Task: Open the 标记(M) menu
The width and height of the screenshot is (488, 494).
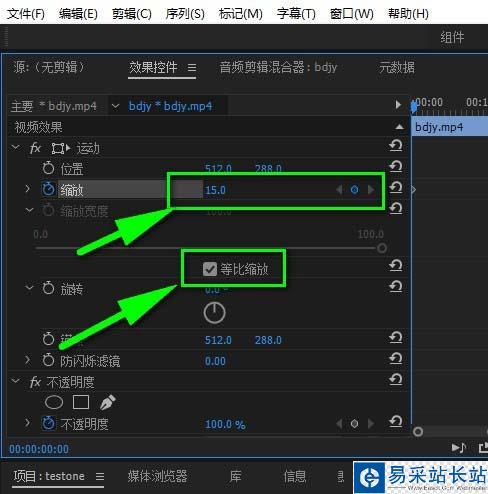Action: coord(240,14)
